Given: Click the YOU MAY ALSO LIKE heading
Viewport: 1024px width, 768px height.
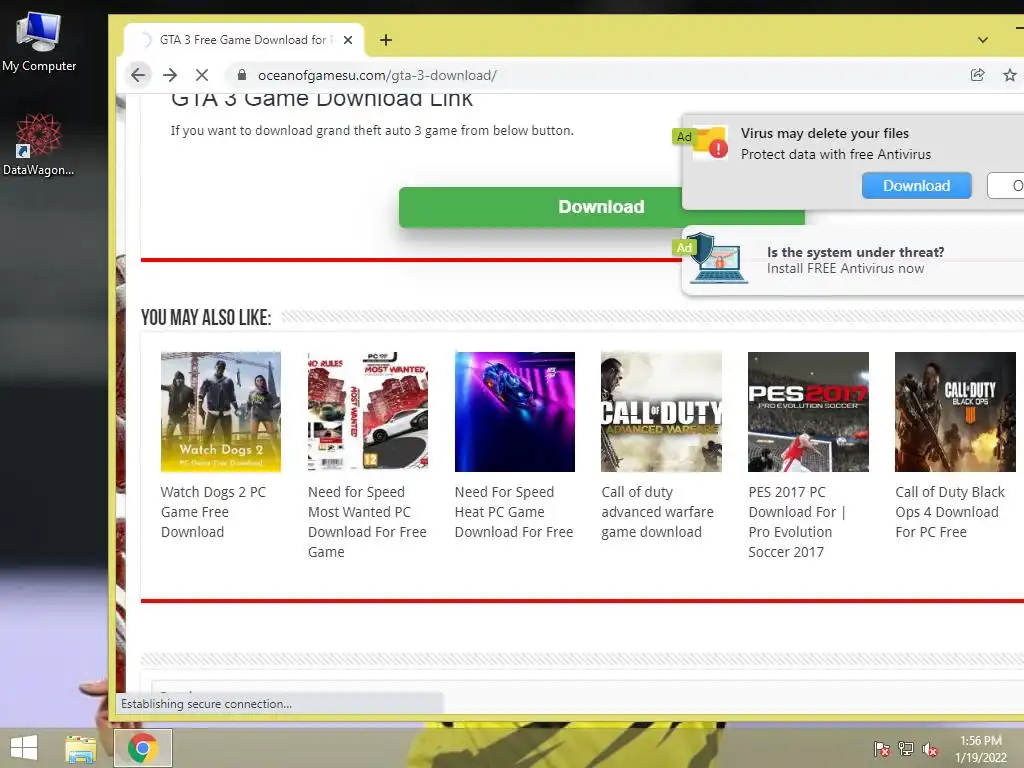Looking at the screenshot, I should pos(206,317).
